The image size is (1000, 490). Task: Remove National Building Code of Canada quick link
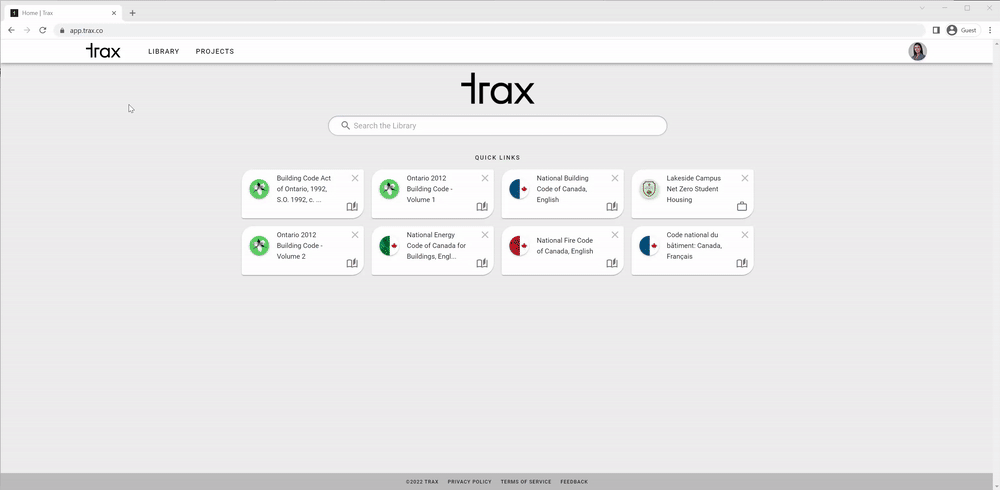coord(615,178)
